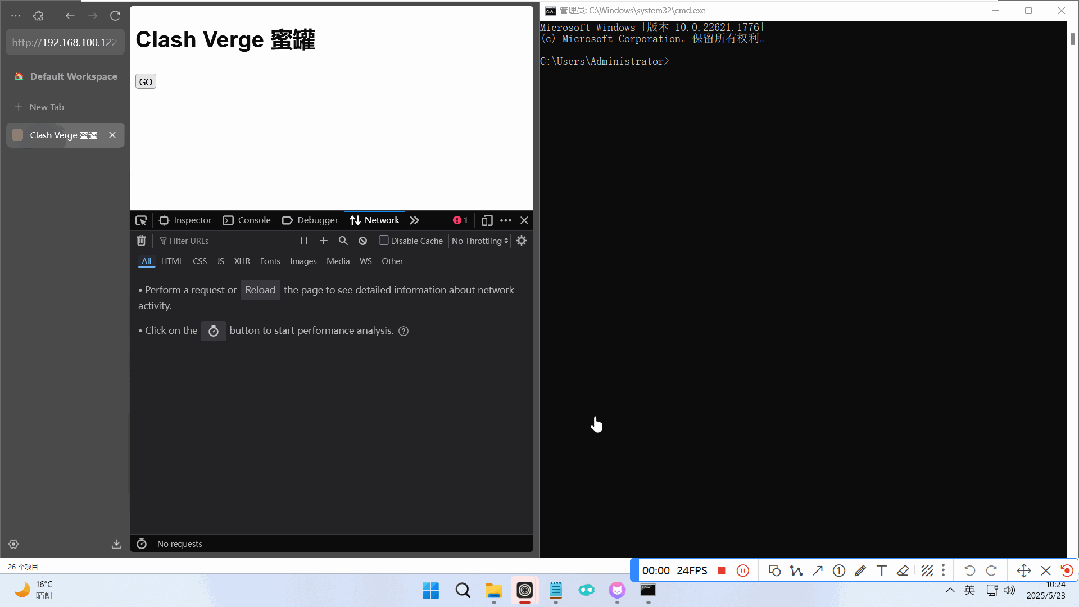This screenshot has height=607, width=1079.
Task: Select the mosaic blur tool
Action: click(927, 571)
